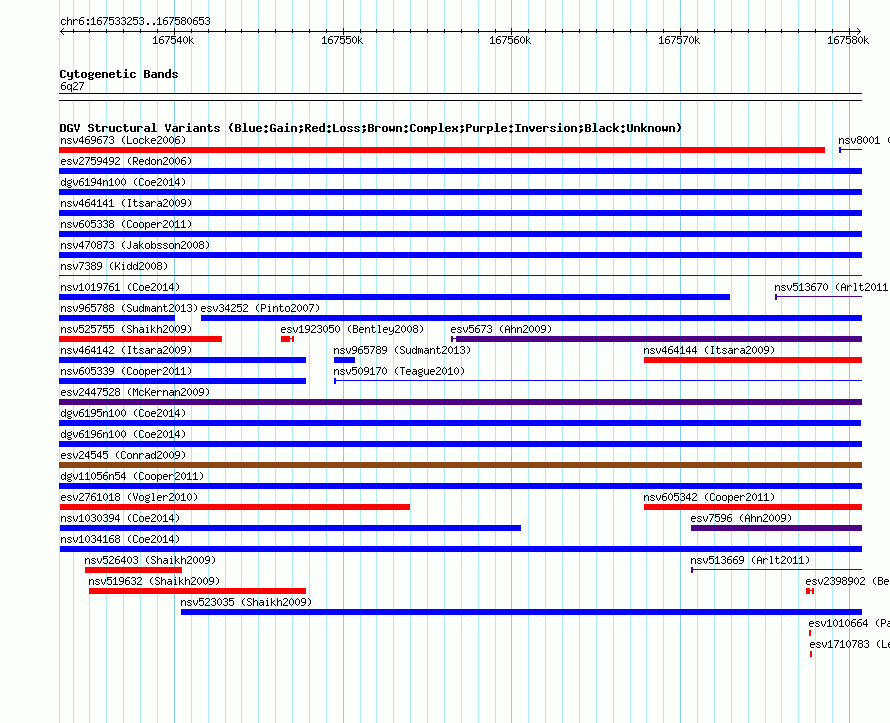890x723 pixels.
Task: Click the 167550k ruler position
Action: click(342, 40)
